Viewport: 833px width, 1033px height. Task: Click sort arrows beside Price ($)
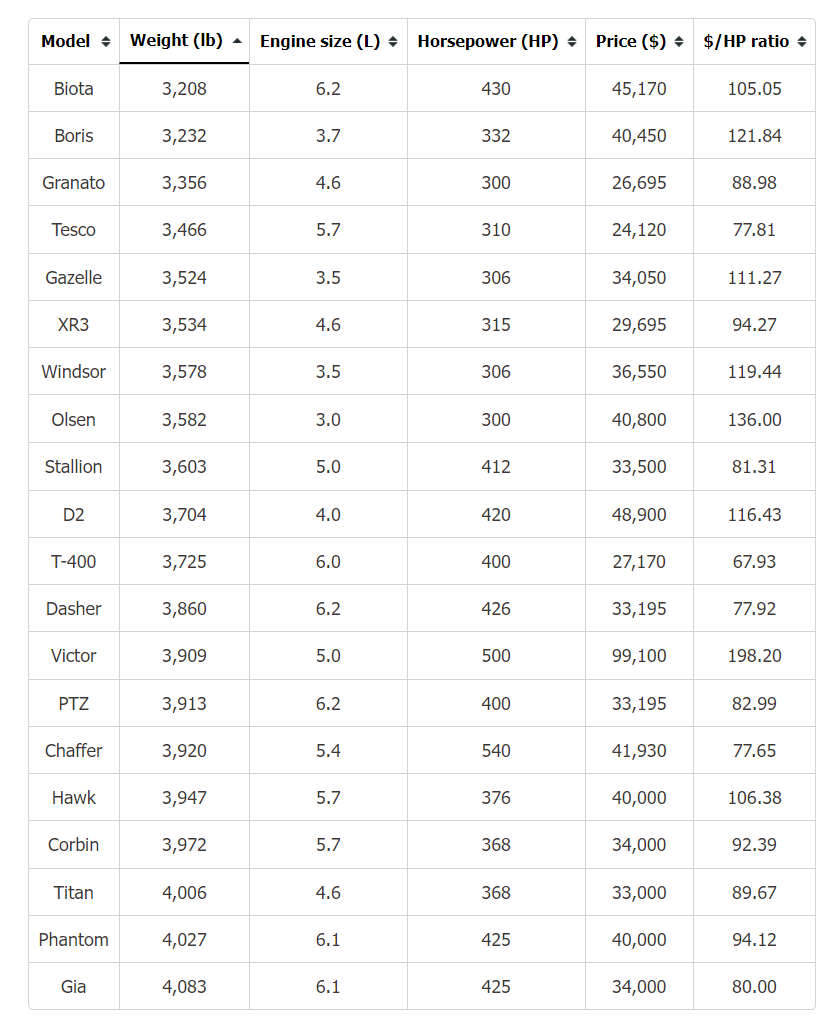pos(679,42)
